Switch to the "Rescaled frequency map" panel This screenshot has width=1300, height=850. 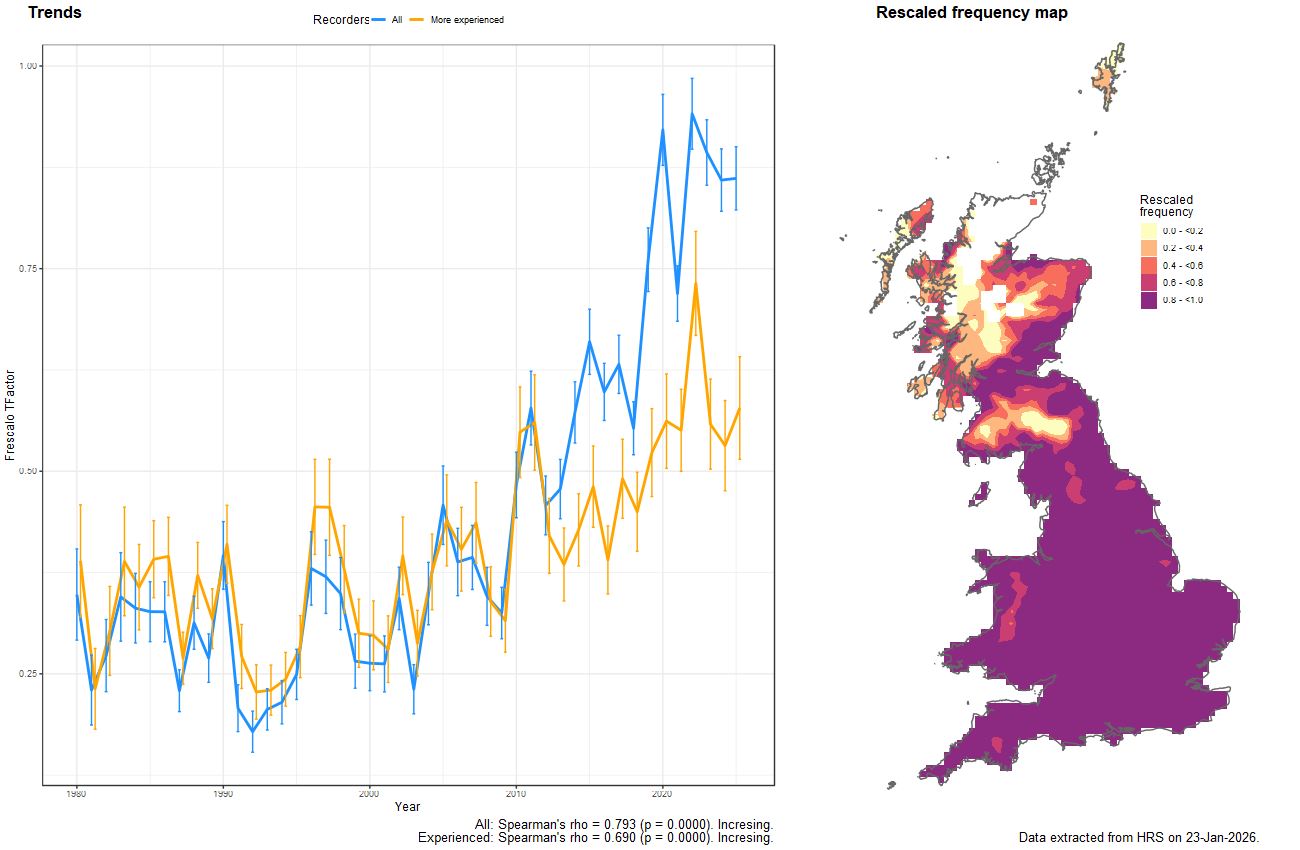coord(971,12)
